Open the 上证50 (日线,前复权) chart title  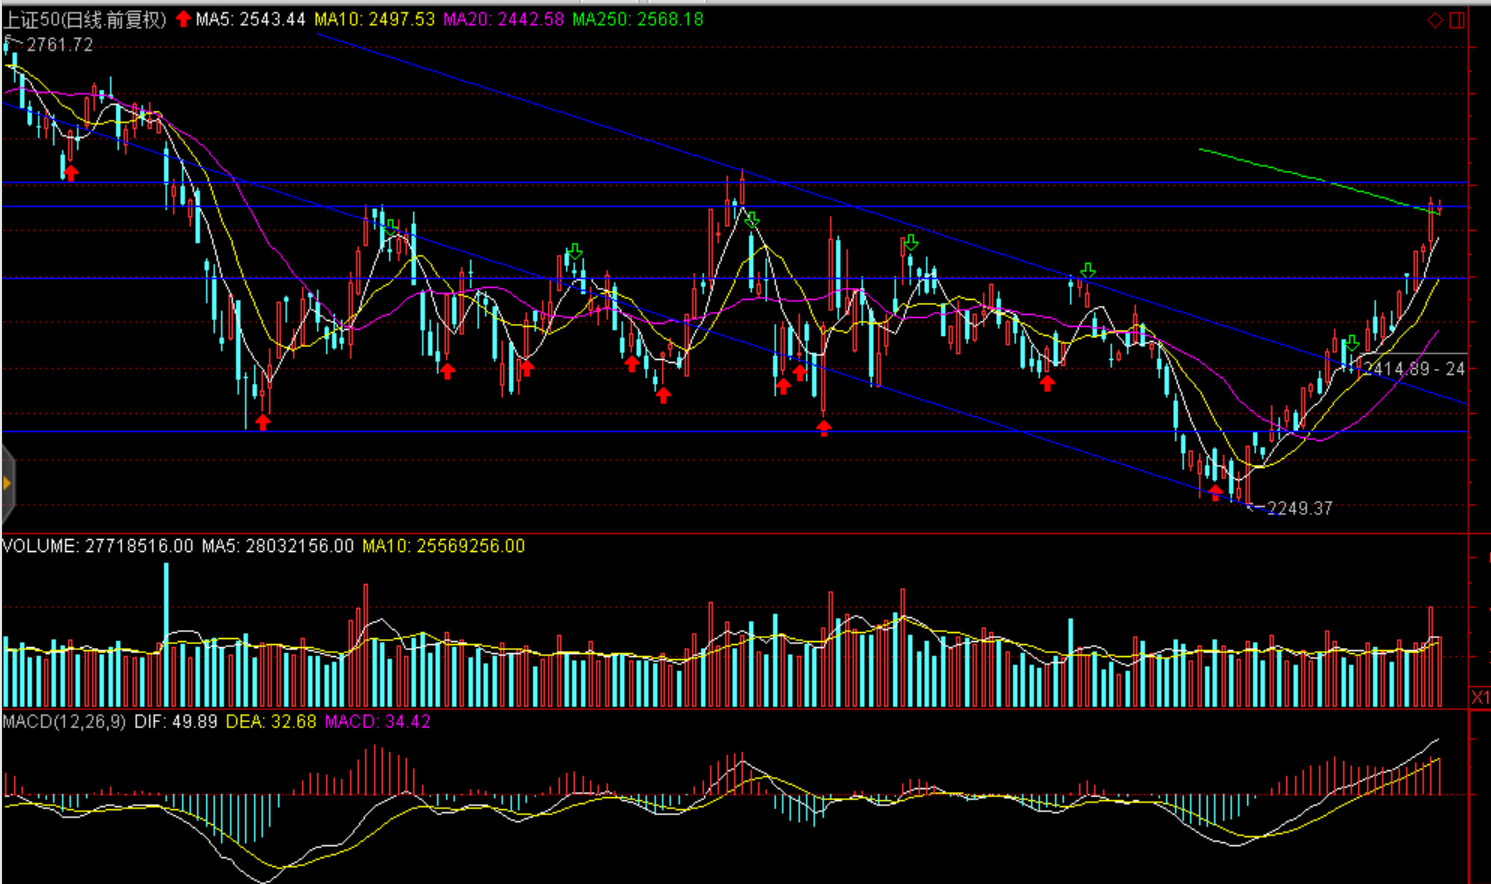[85, 19]
